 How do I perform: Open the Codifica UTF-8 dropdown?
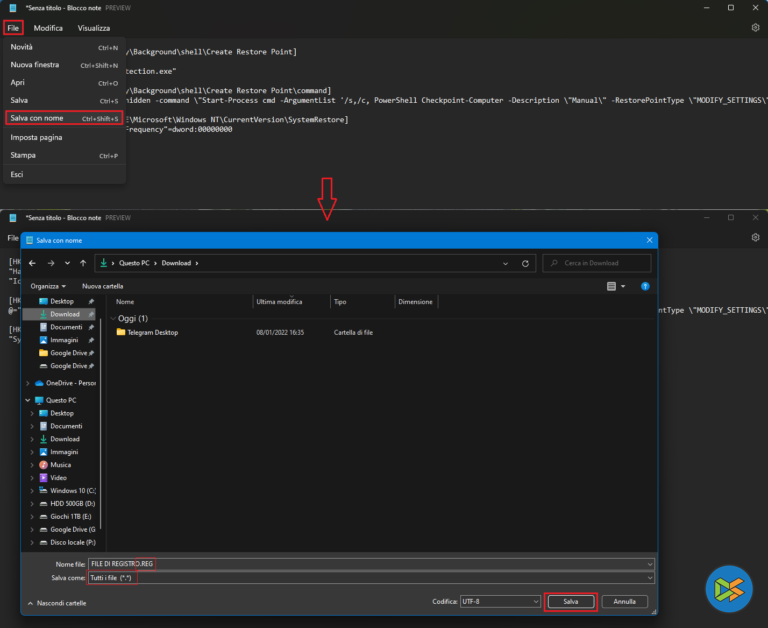(502, 602)
